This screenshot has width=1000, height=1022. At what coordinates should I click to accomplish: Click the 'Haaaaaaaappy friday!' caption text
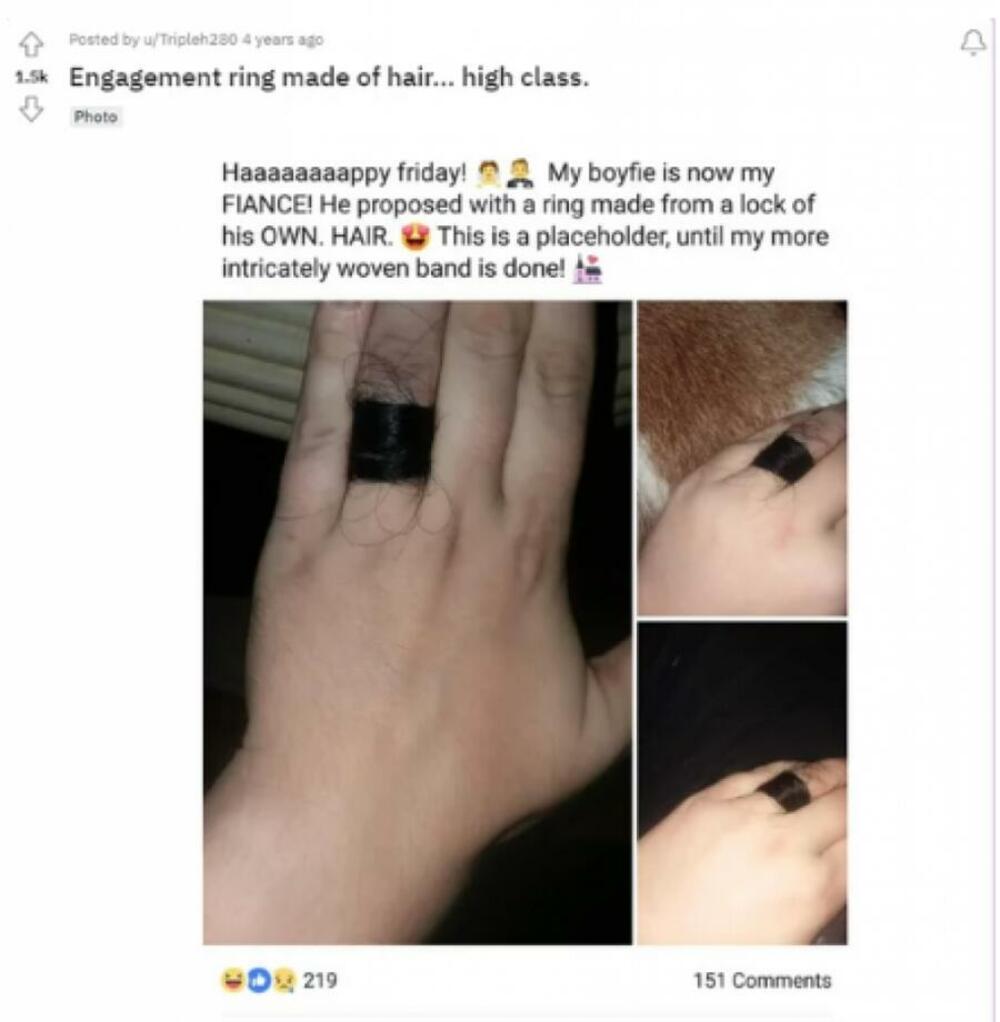pyautogui.click(x=344, y=173)
